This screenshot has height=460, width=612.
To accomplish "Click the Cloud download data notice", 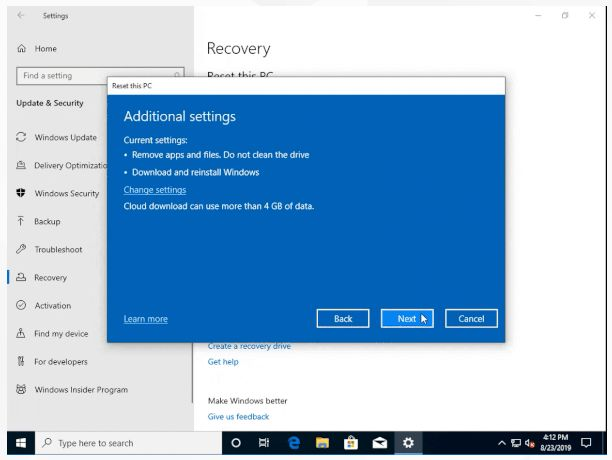I will point(219,206).
